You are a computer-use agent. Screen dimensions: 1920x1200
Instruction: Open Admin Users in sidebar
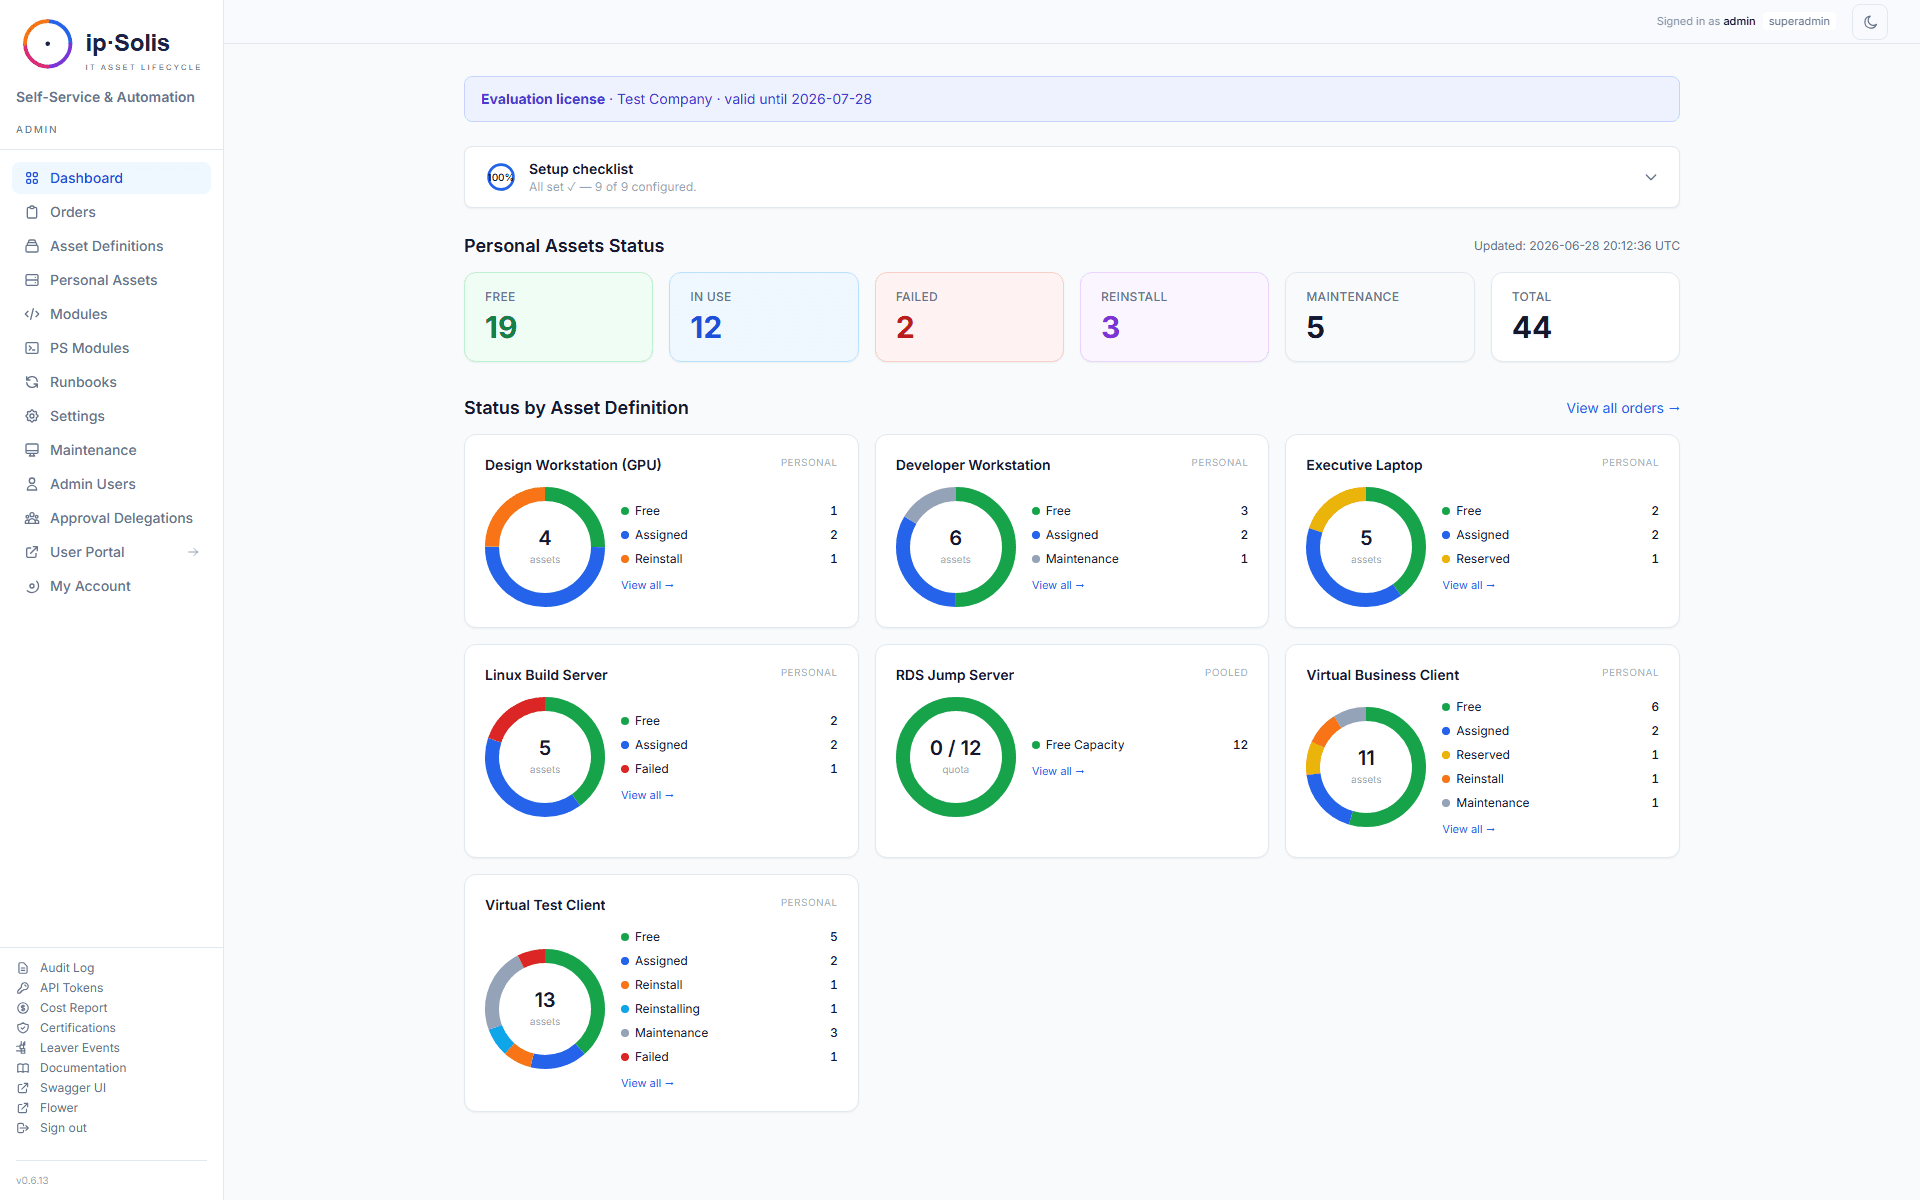point(111,484)
